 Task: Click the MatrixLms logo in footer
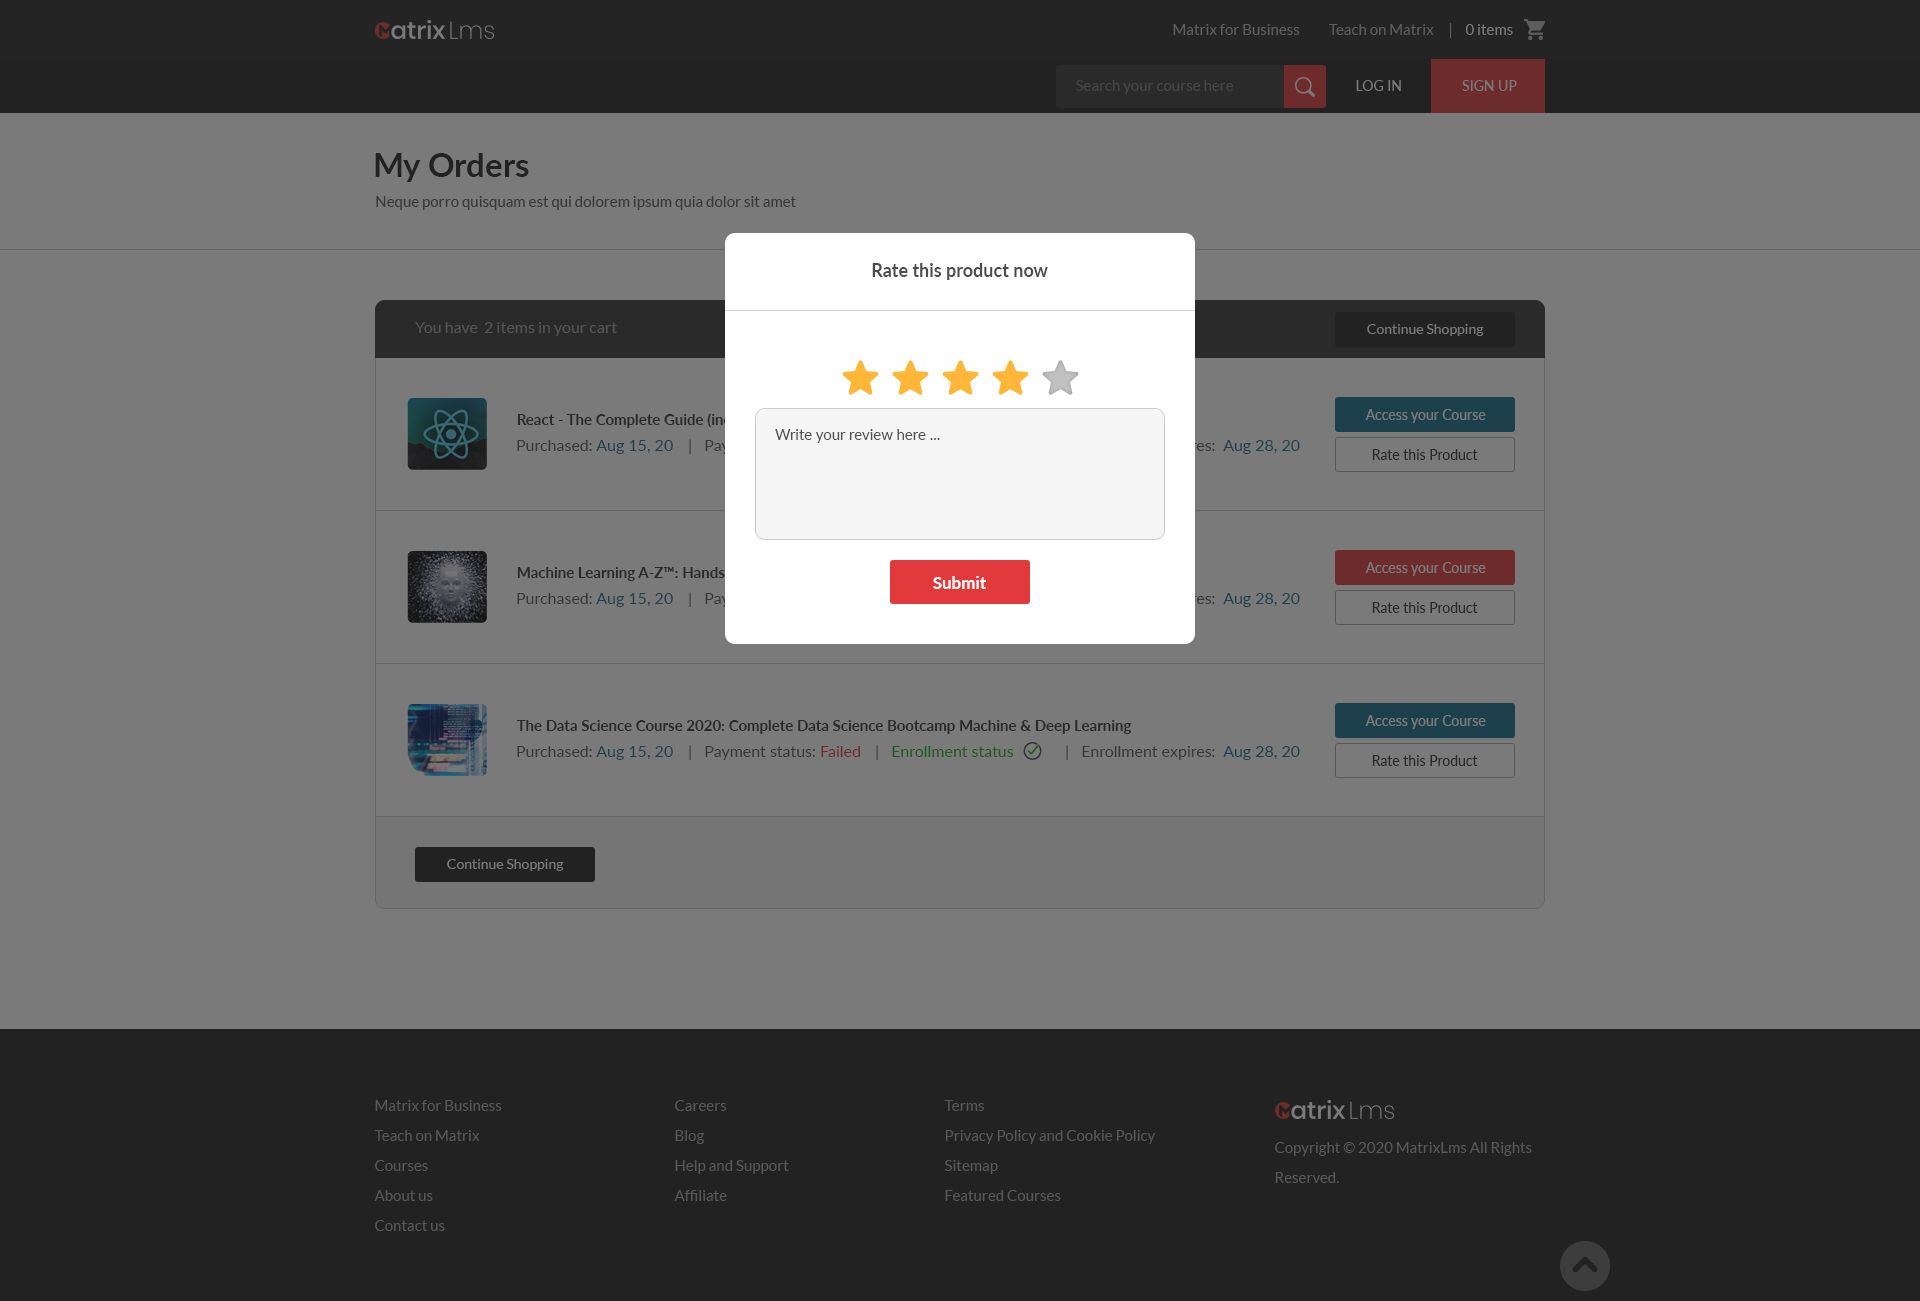(1334, 1110)
